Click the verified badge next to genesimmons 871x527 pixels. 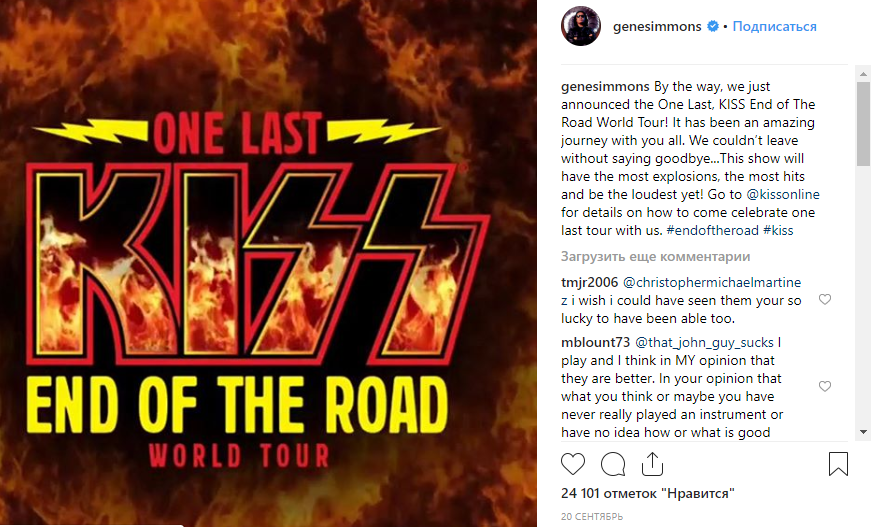[x=713, y=27]
